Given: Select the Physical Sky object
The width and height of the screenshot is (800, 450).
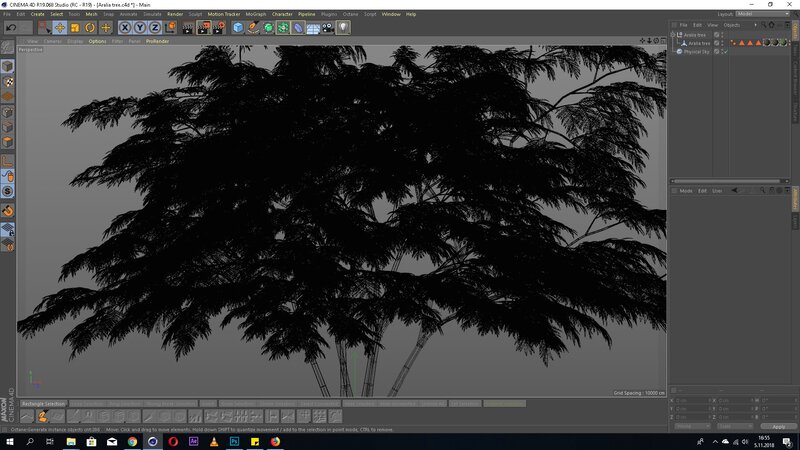Looking at the screenshot, I should (x=697, y=51).
